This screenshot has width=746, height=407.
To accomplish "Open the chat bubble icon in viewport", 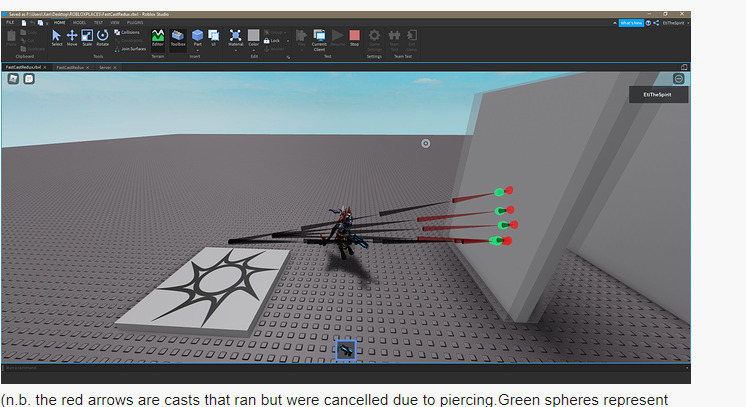I will tap(29, 79).
